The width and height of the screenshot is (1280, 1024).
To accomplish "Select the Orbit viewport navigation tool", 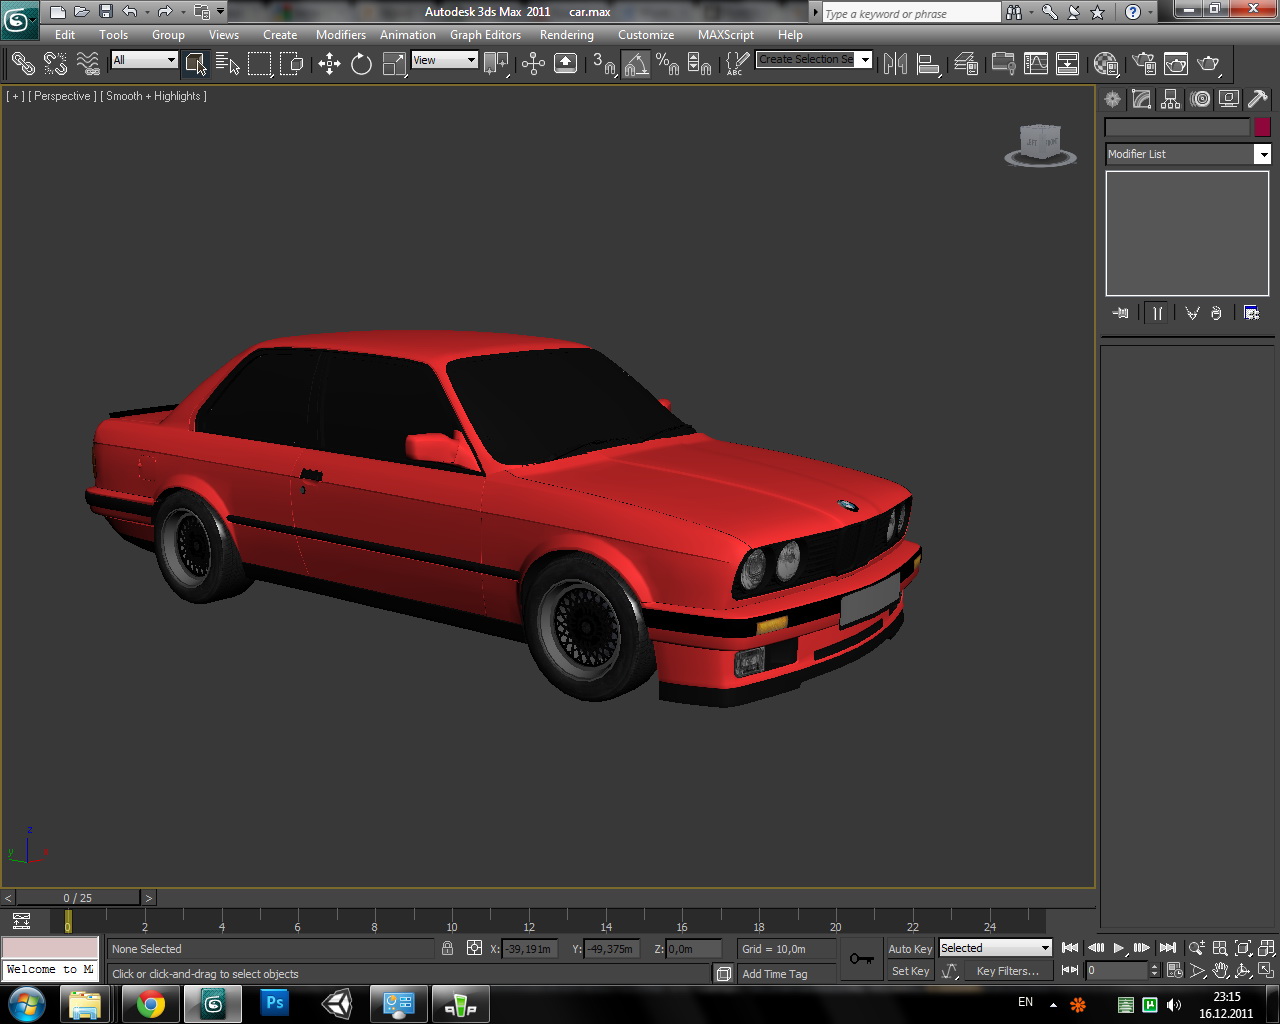I will 1243,970.
